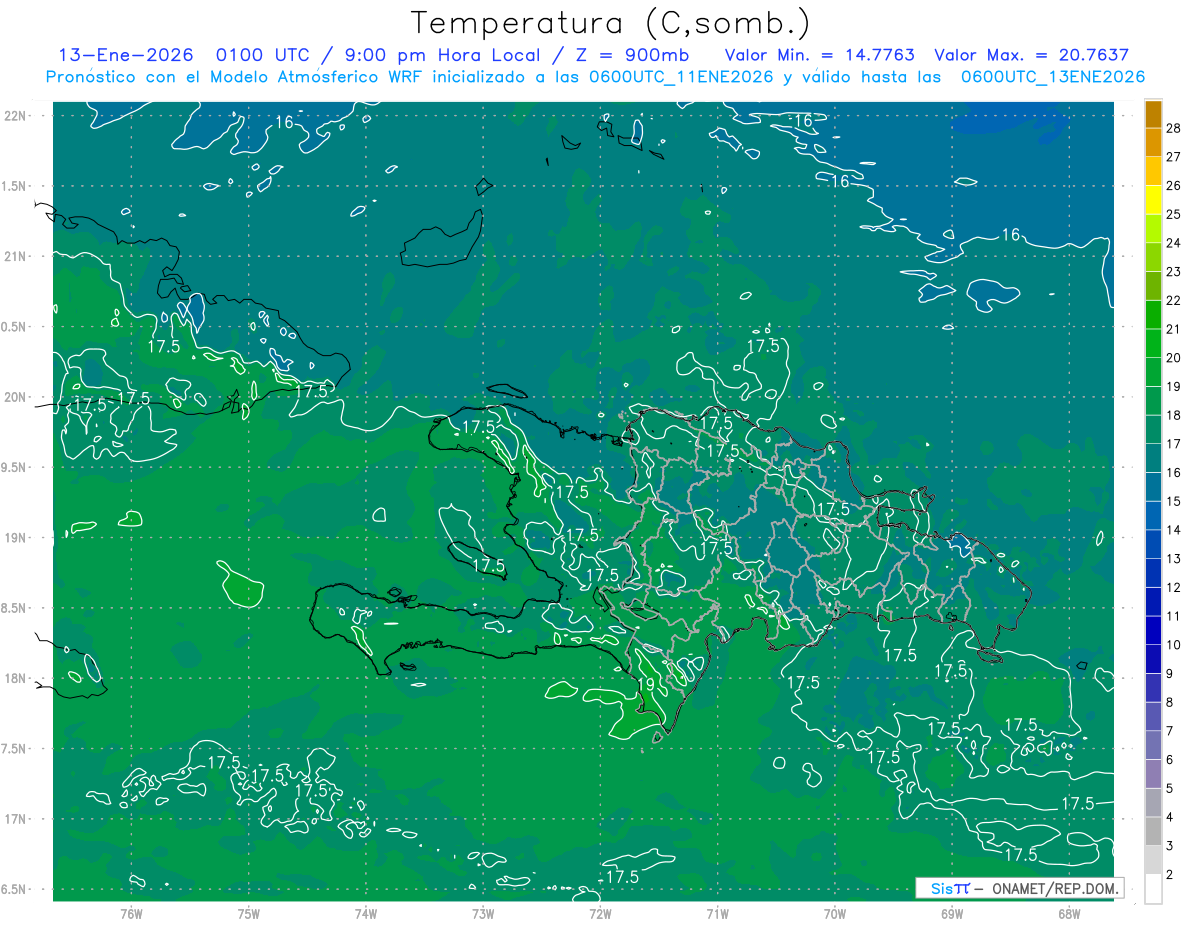
Task: Click the 'SisTT' logo text
Action: 950,888
